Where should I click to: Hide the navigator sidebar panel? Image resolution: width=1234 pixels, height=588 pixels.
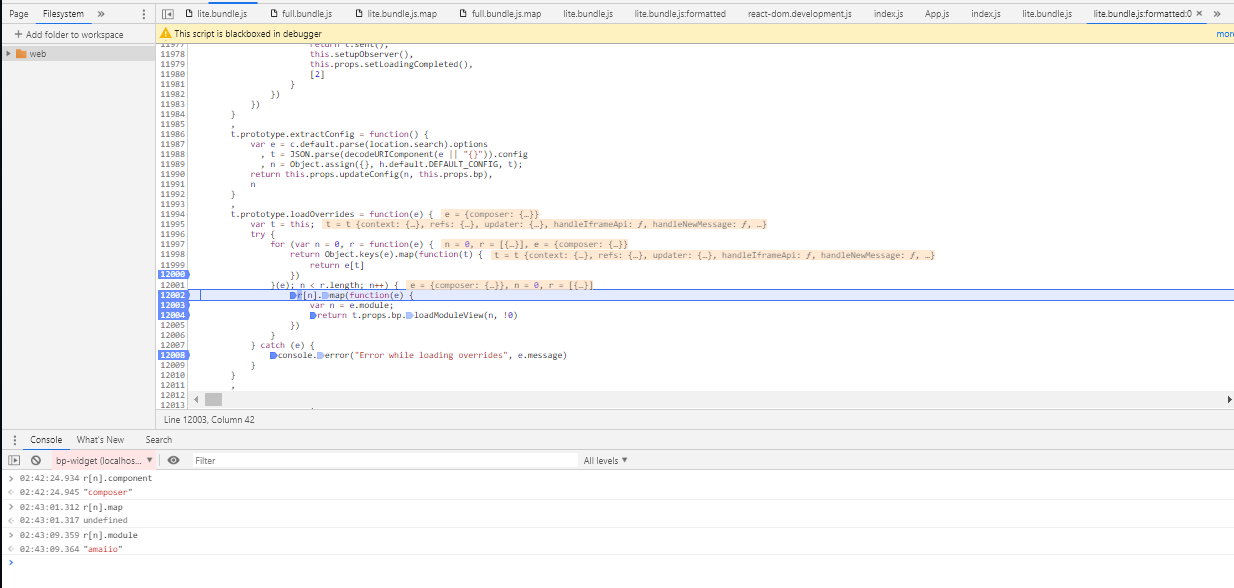166,14
